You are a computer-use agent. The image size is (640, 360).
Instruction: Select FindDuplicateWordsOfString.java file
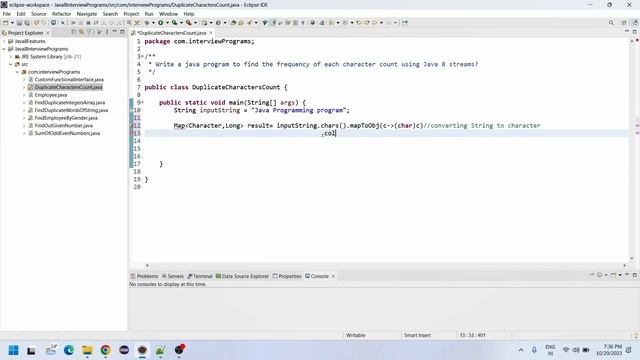tap(71, 110)
